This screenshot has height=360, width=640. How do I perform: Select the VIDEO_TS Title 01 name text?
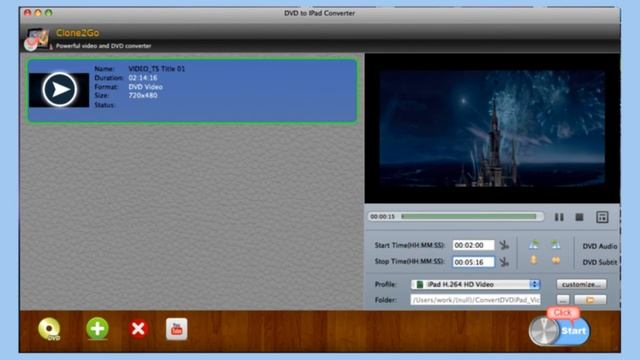click(157, 69)
